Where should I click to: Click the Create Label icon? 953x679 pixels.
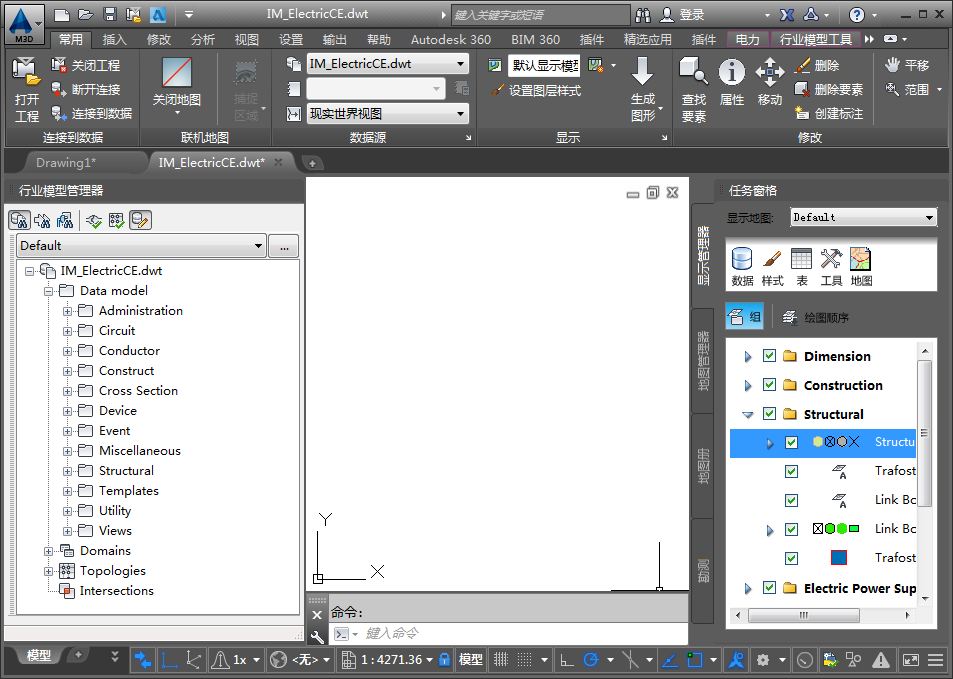(x=803, y=113)
